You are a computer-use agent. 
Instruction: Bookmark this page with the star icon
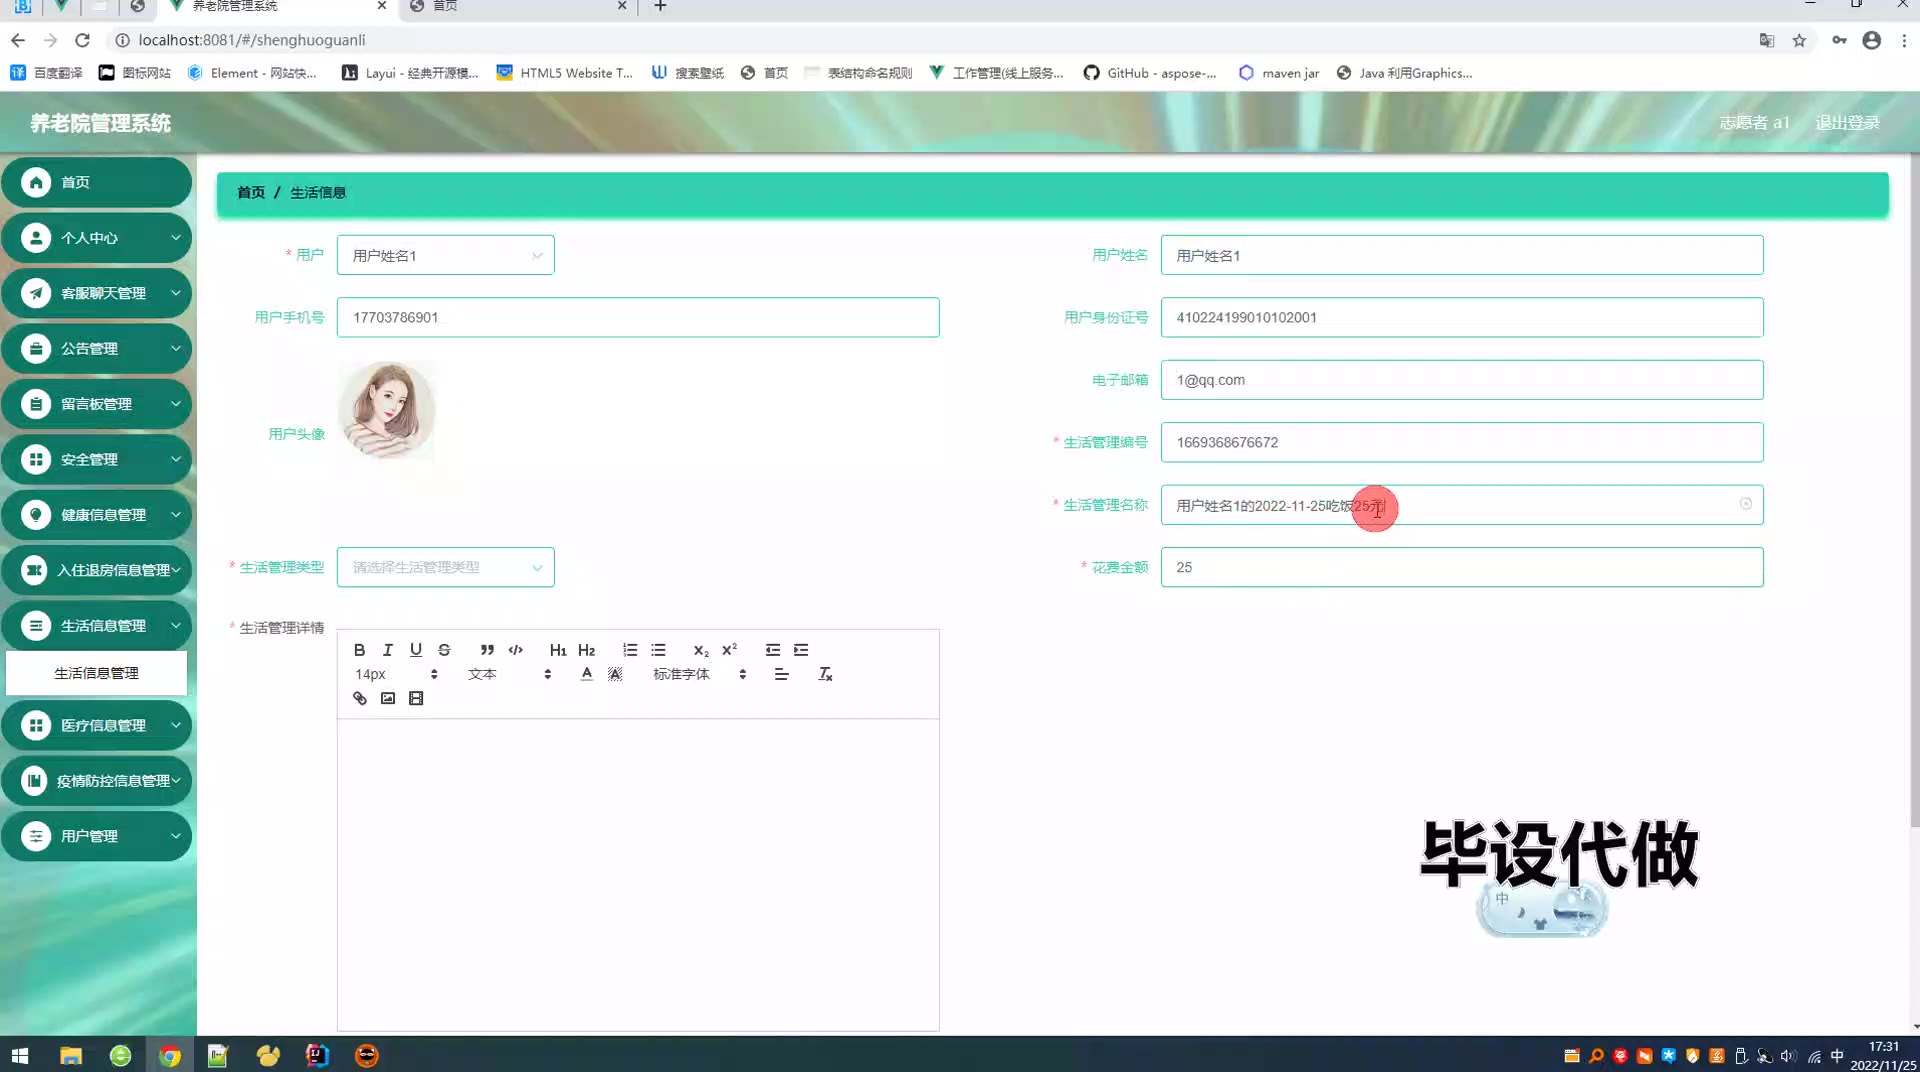click(x=1799, y=40)
